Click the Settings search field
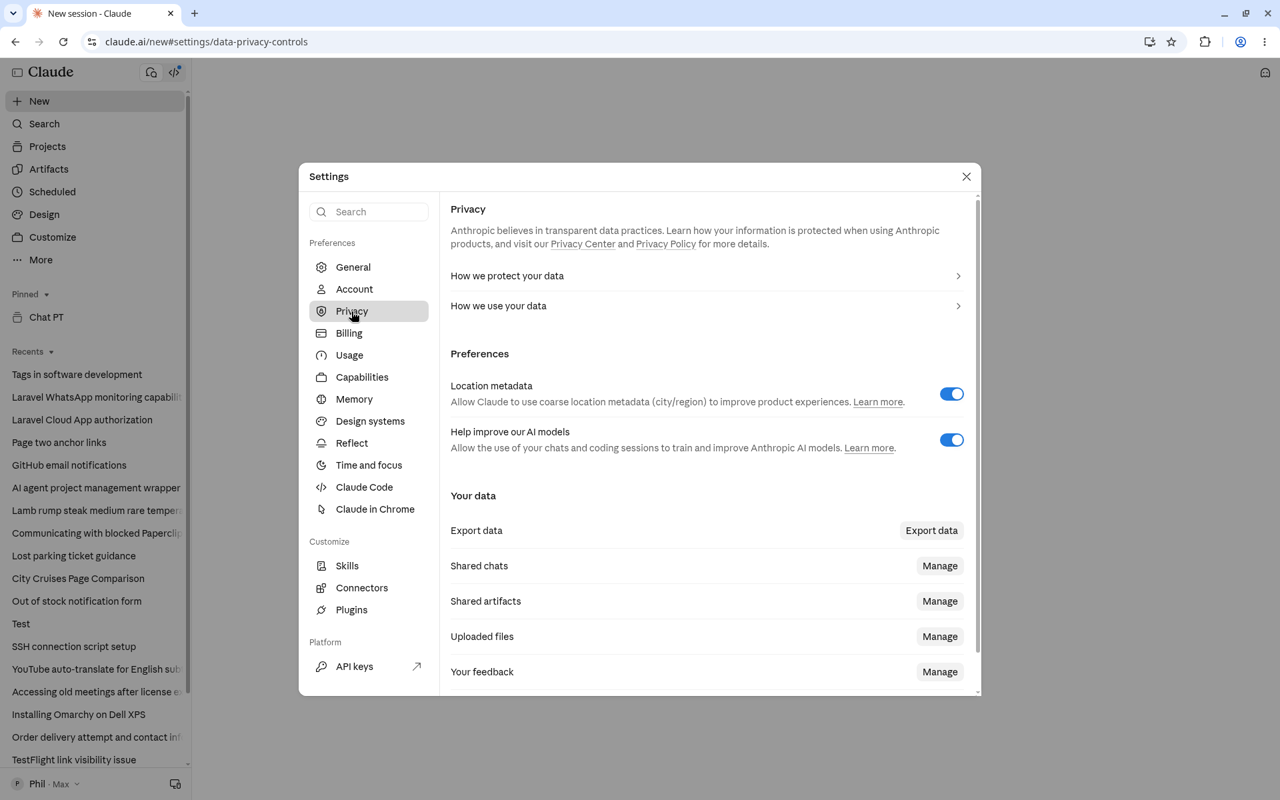Screen dimensions: 1280x800 369,212
